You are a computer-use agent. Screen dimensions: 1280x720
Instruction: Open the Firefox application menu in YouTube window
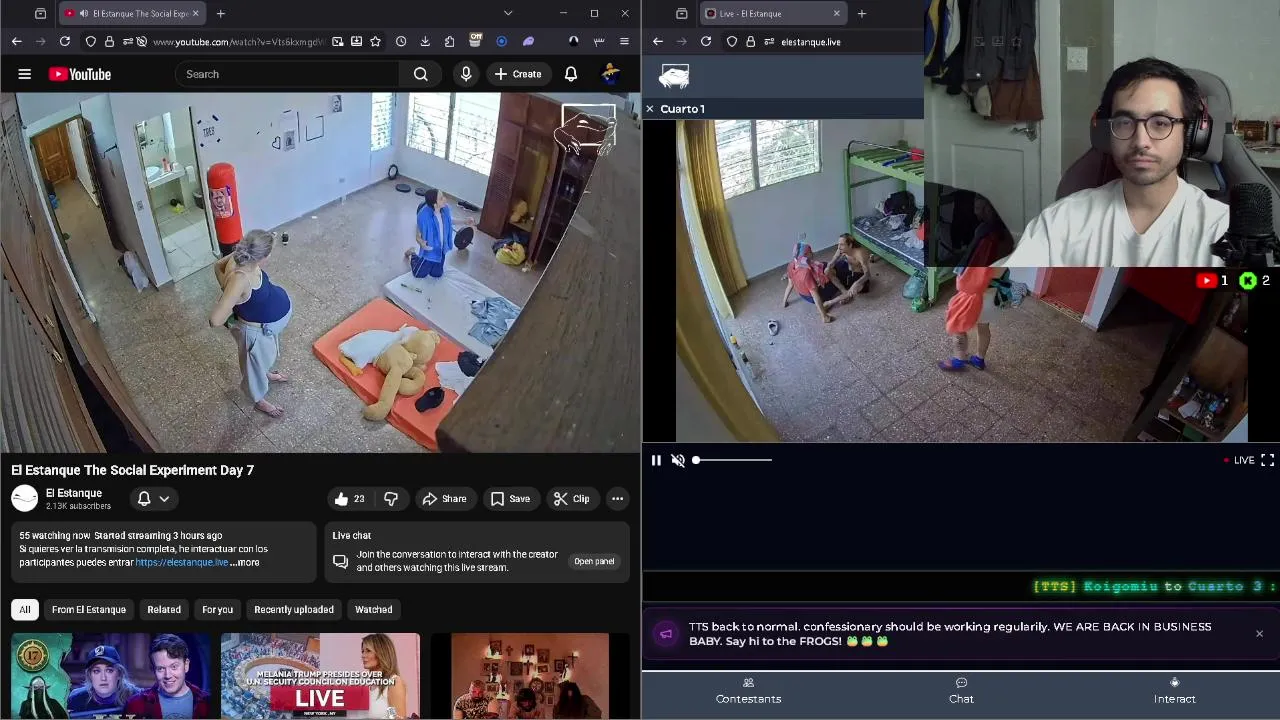624,41
